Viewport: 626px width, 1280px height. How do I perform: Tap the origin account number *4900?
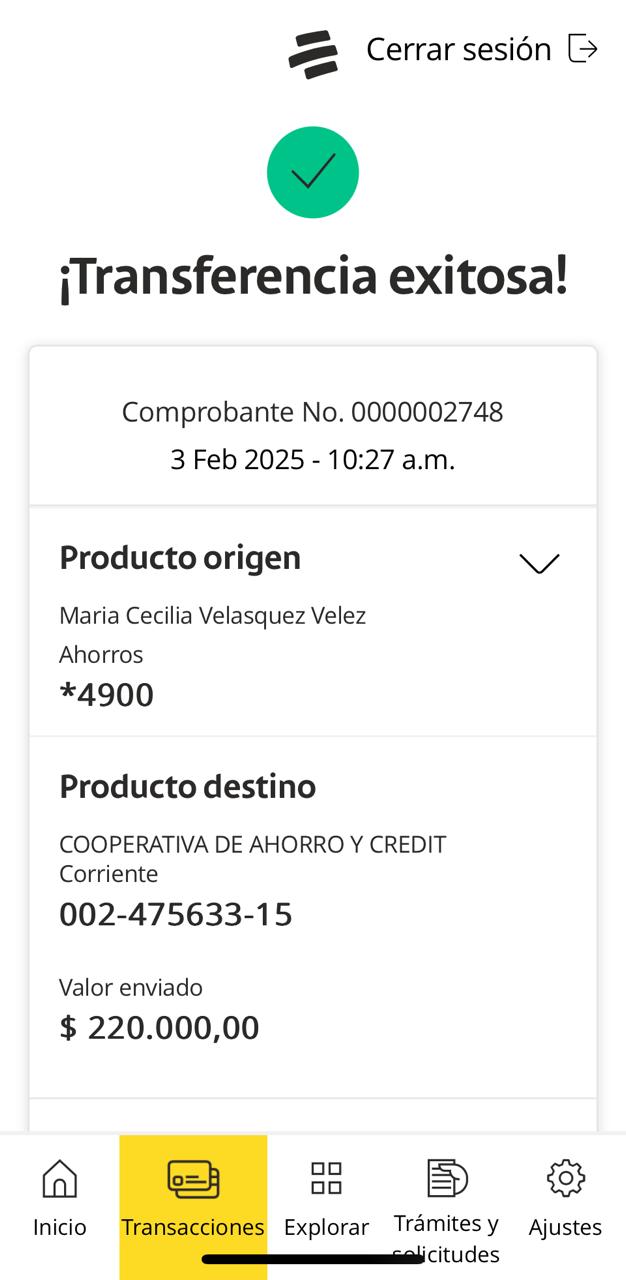pyautogui.click(x=107, y=695)
